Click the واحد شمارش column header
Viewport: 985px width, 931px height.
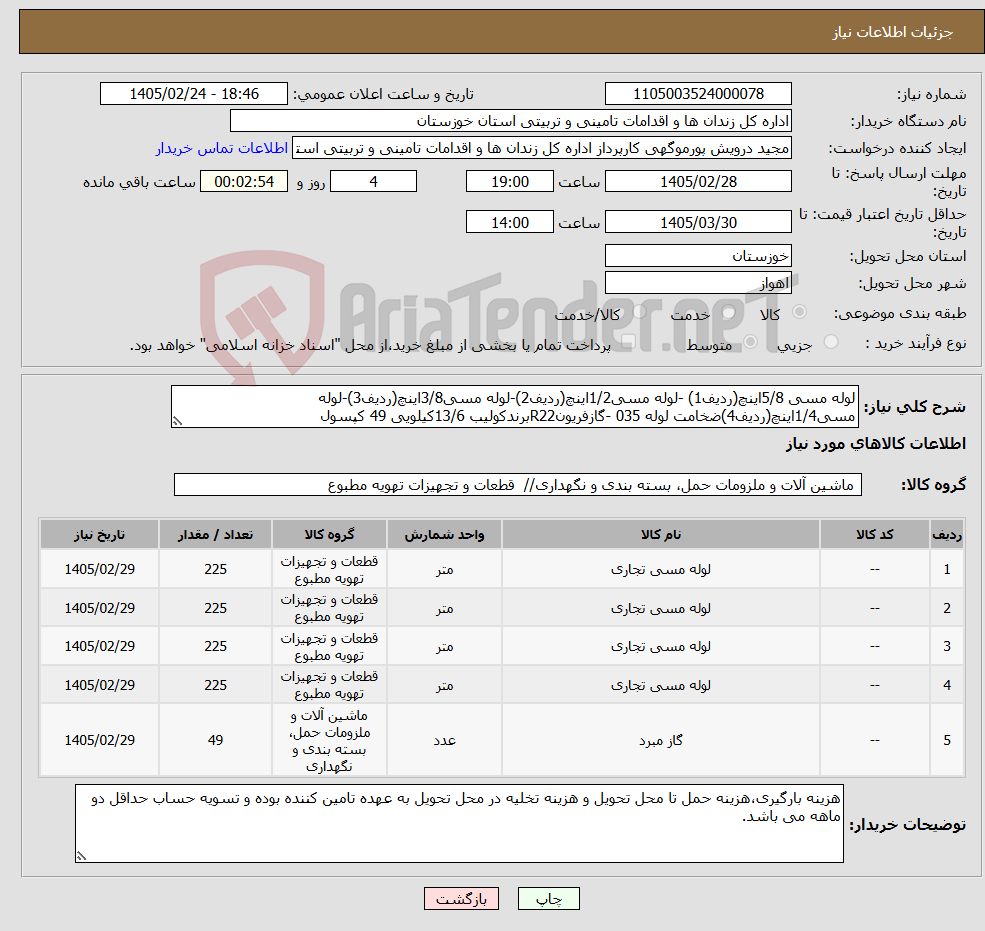pyautogui.click(x=444, y=535)
